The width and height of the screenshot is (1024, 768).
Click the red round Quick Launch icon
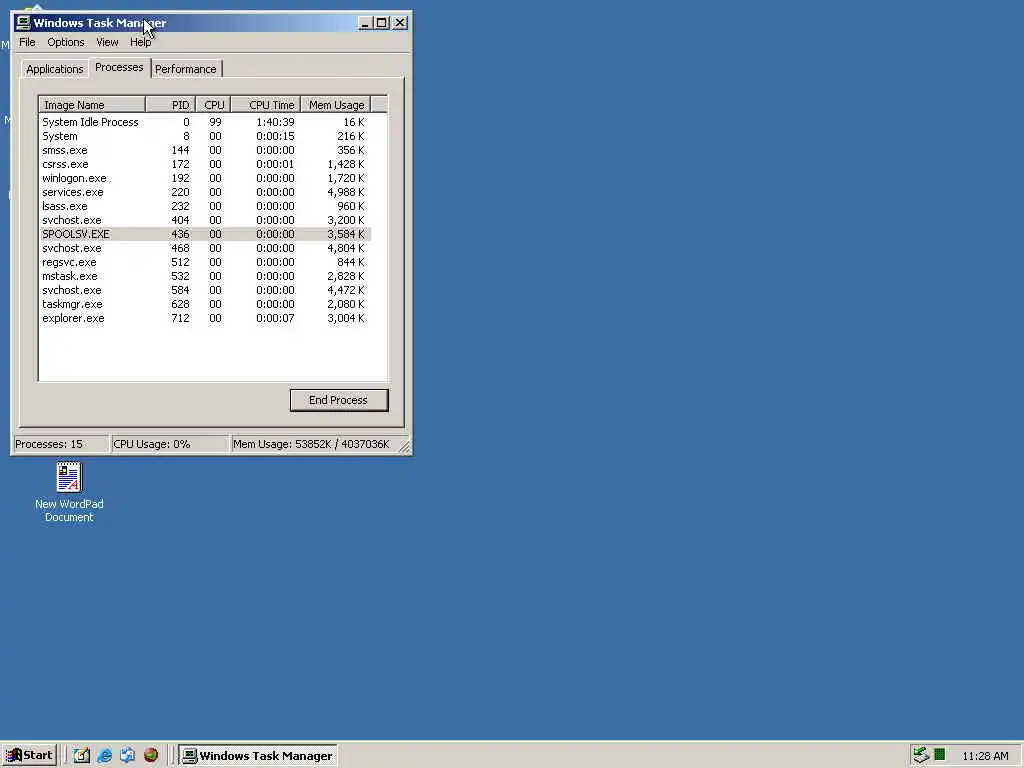[x=151, y=756]
